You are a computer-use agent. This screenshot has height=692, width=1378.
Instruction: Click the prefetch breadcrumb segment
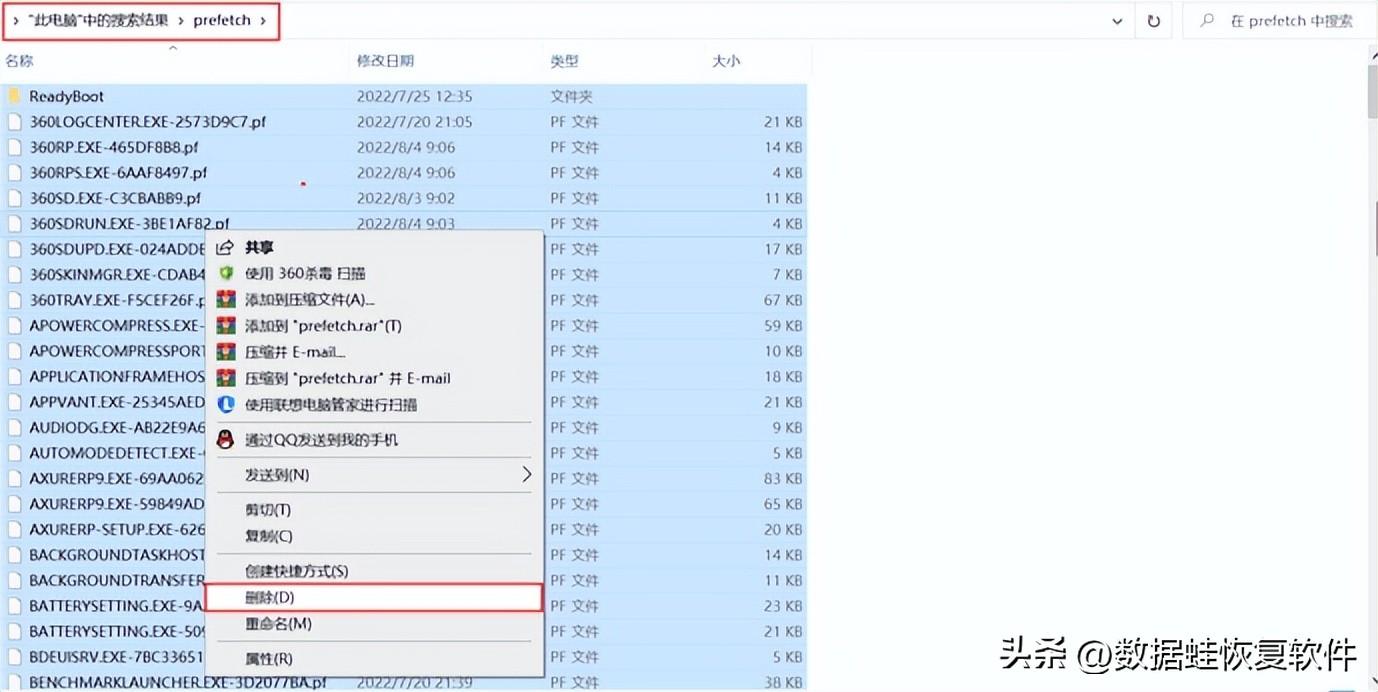(219, 19)
